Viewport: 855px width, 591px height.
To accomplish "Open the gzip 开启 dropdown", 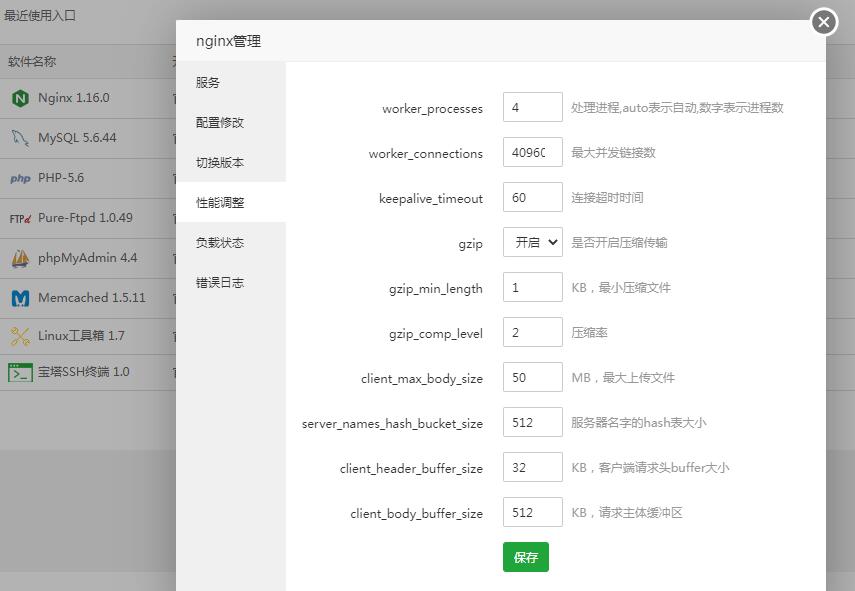I will tap(533, 242).
